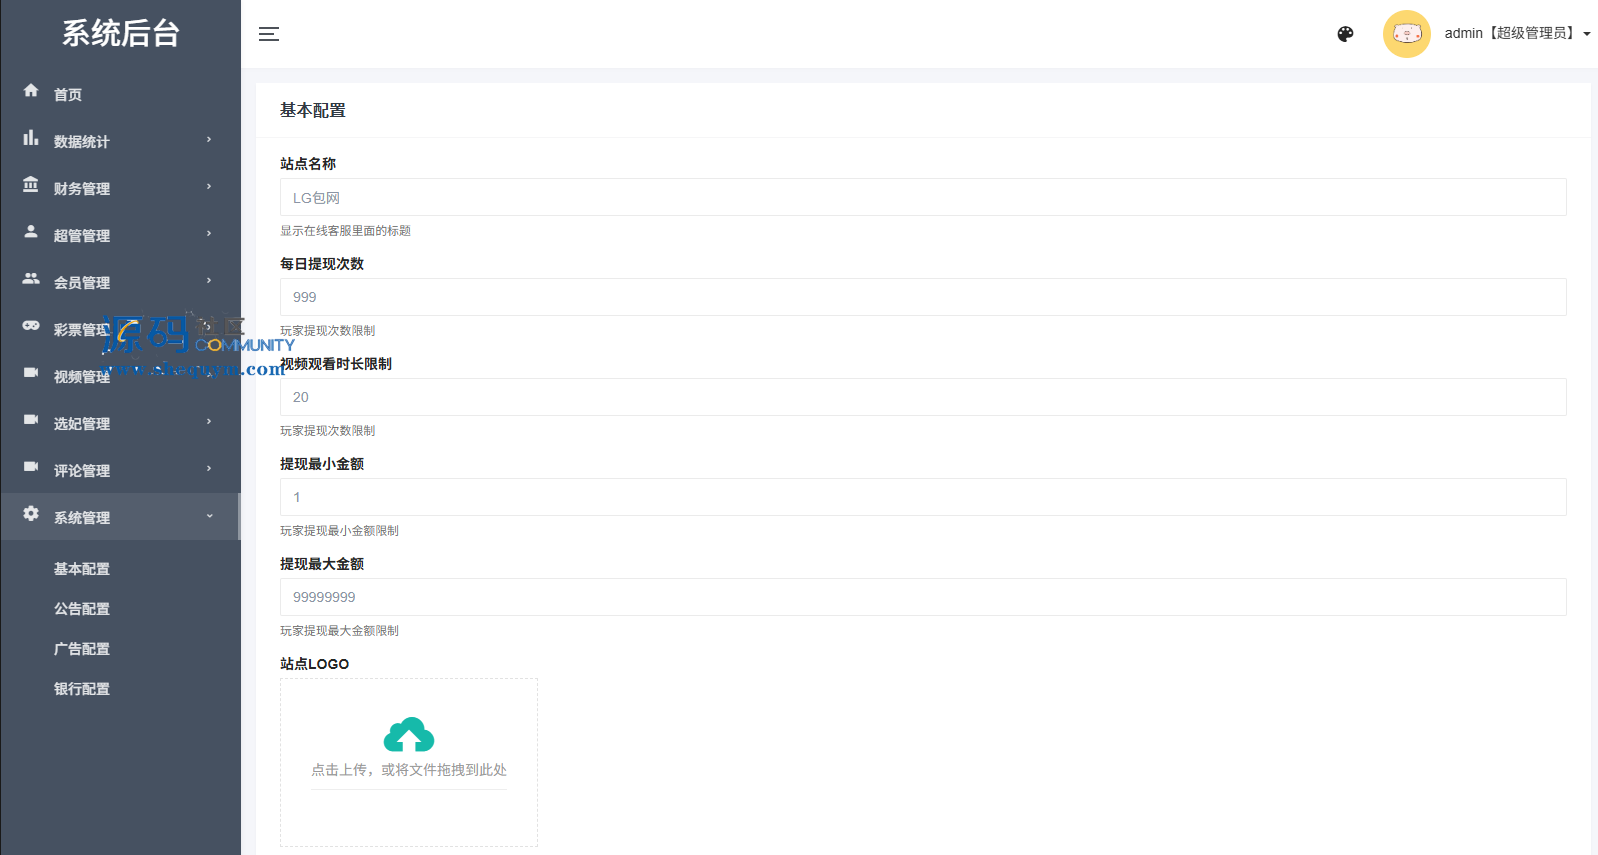The width and height of the screenshot is (1598, 855).
Task: Click the bank icon for 财务管理
Action: [31, 185]
